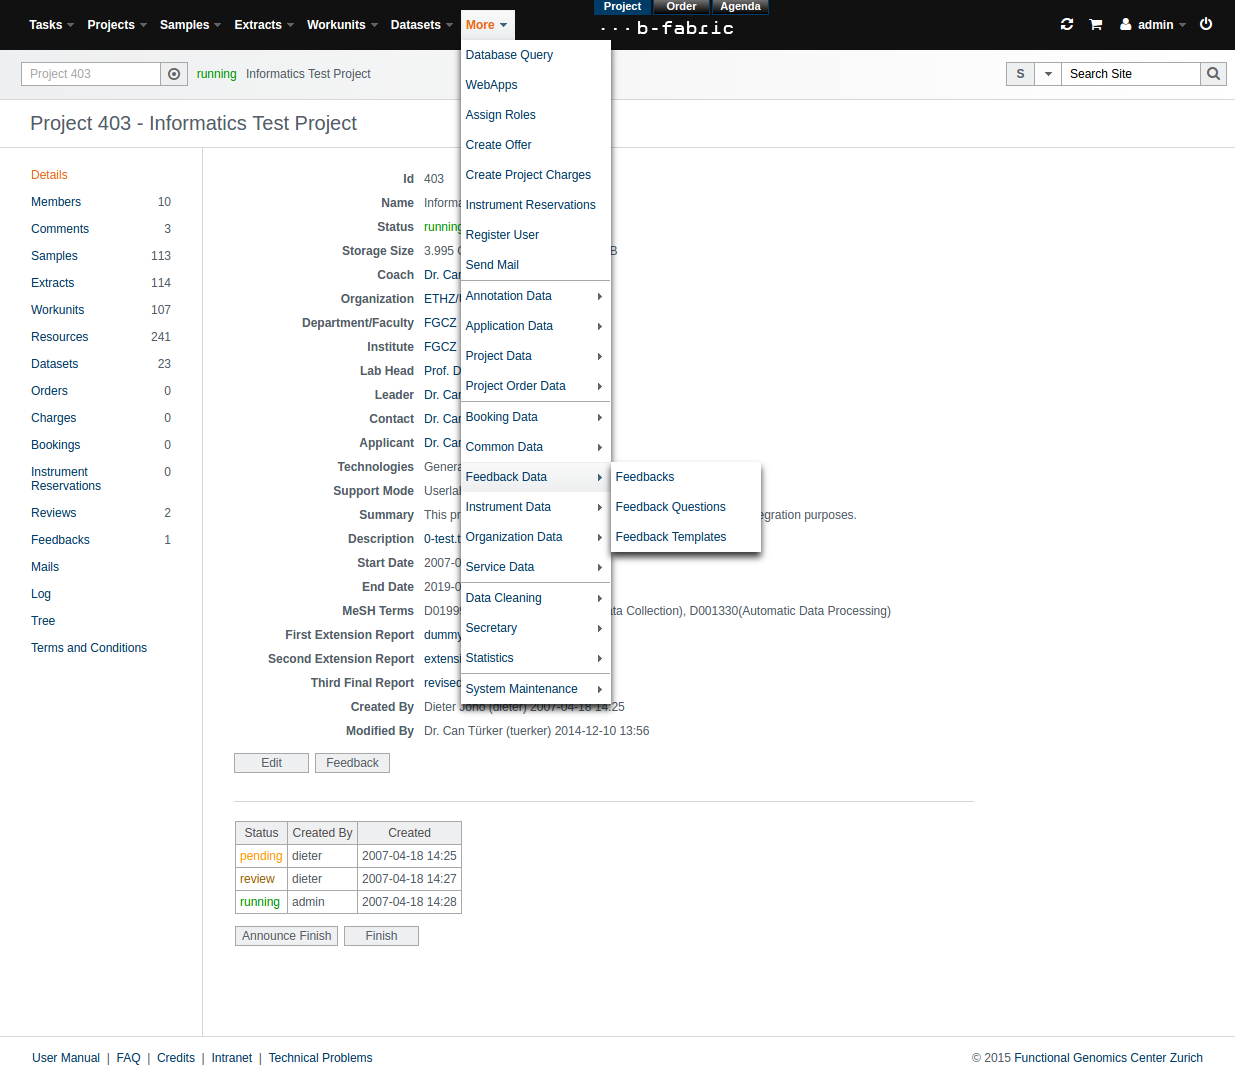Select Instrument Reservations menu entry
Viewport: 1235px width, 1065px height.
(530, 205)
